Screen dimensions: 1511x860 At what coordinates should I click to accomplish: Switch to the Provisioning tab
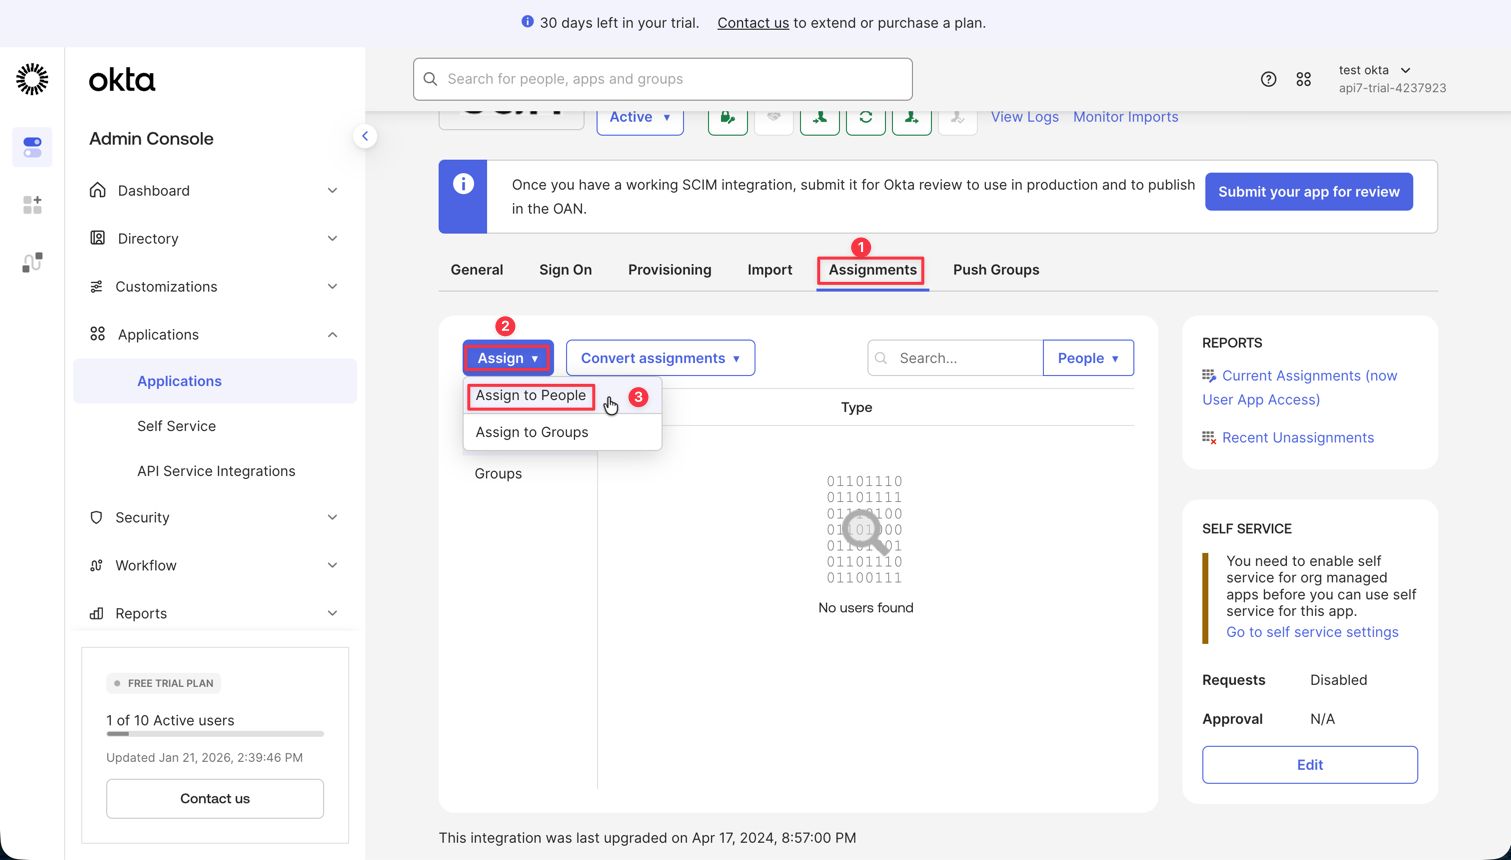tap(669, 270)
